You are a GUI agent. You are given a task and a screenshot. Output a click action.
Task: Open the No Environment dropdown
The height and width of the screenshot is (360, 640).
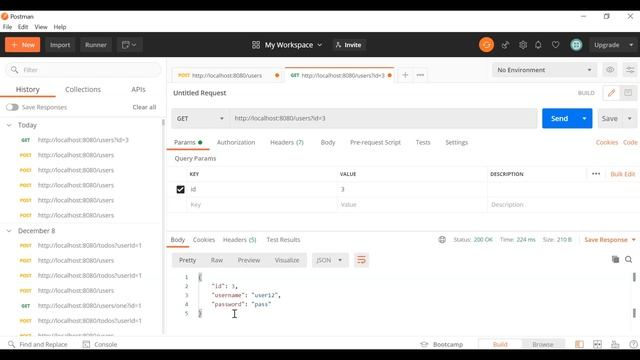[x=544, y=70]
